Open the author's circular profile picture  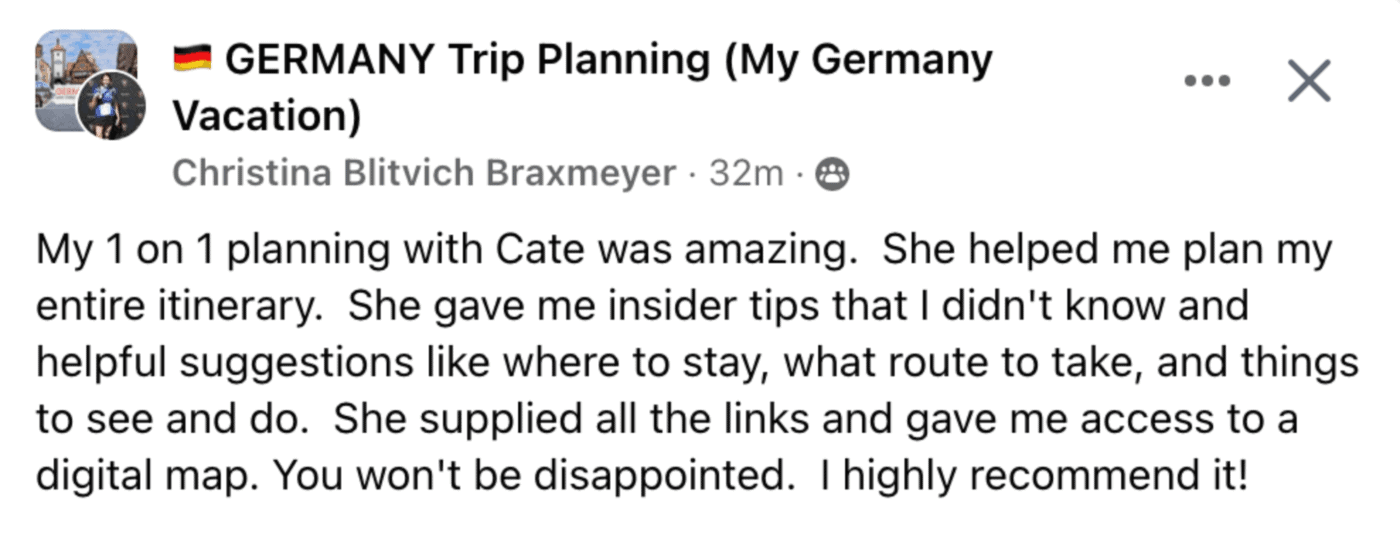coord(111,106)
